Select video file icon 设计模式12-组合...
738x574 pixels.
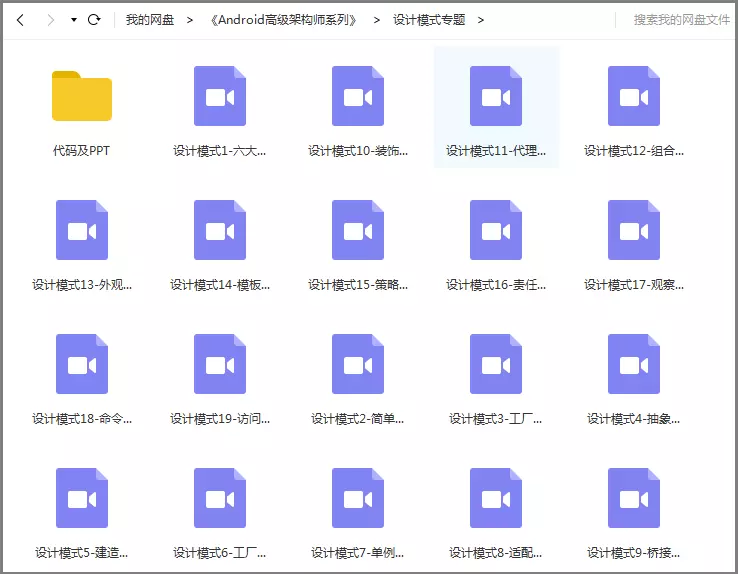[634, 96]
